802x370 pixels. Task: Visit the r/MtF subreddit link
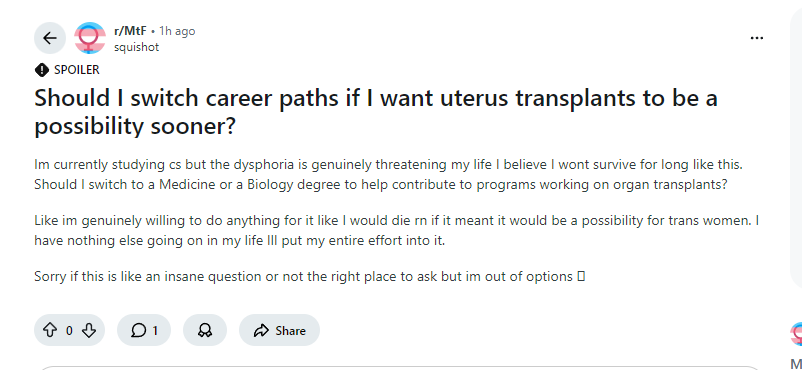tap(130, 31)
